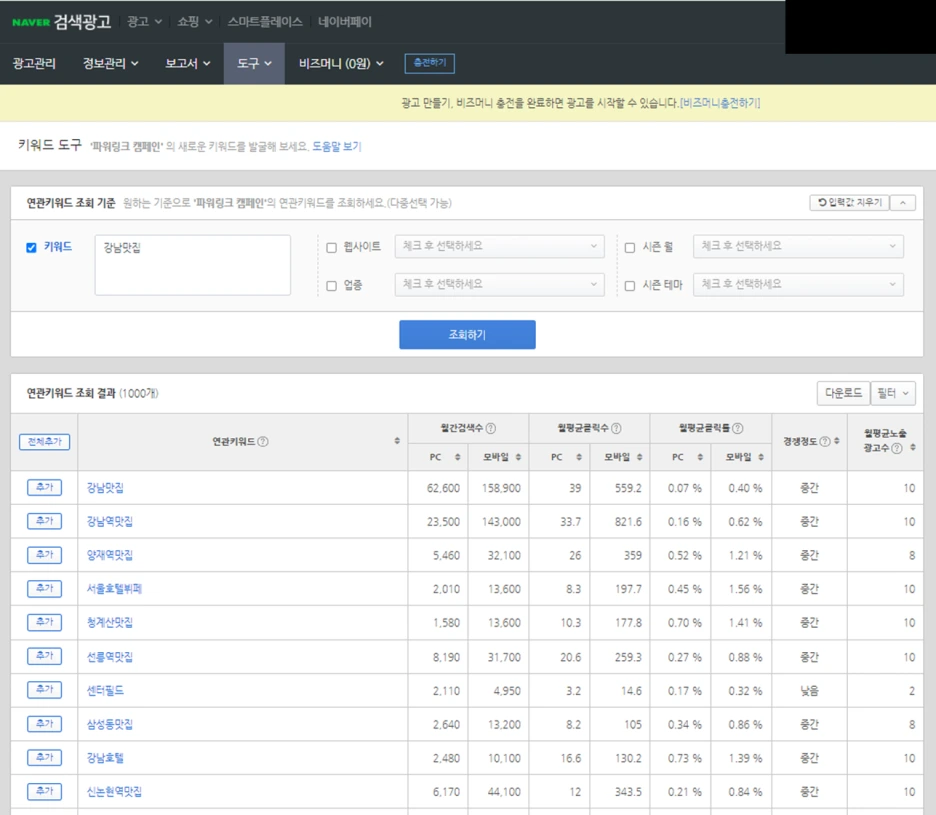Open the 보고서 menu
Screen dimensions: 936x815
[187, 63]
